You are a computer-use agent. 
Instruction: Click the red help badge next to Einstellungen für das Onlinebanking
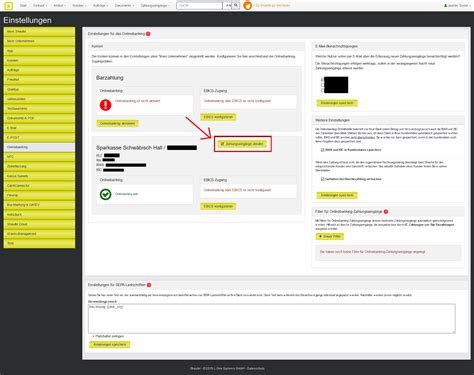pos(148,34)
